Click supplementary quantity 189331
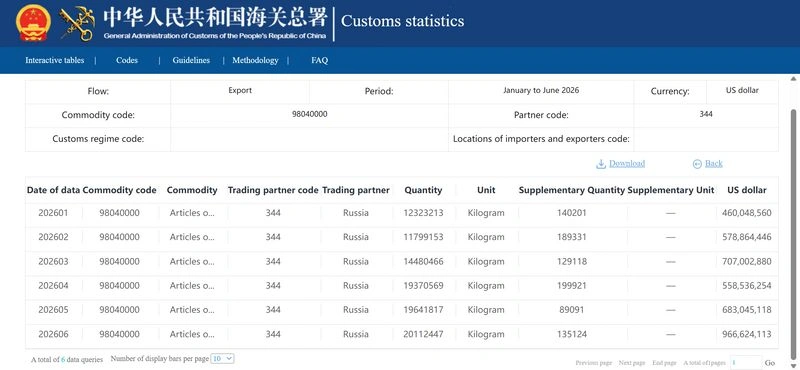The width and height of the screenshot is (800, 370). [x=571, y=237]
